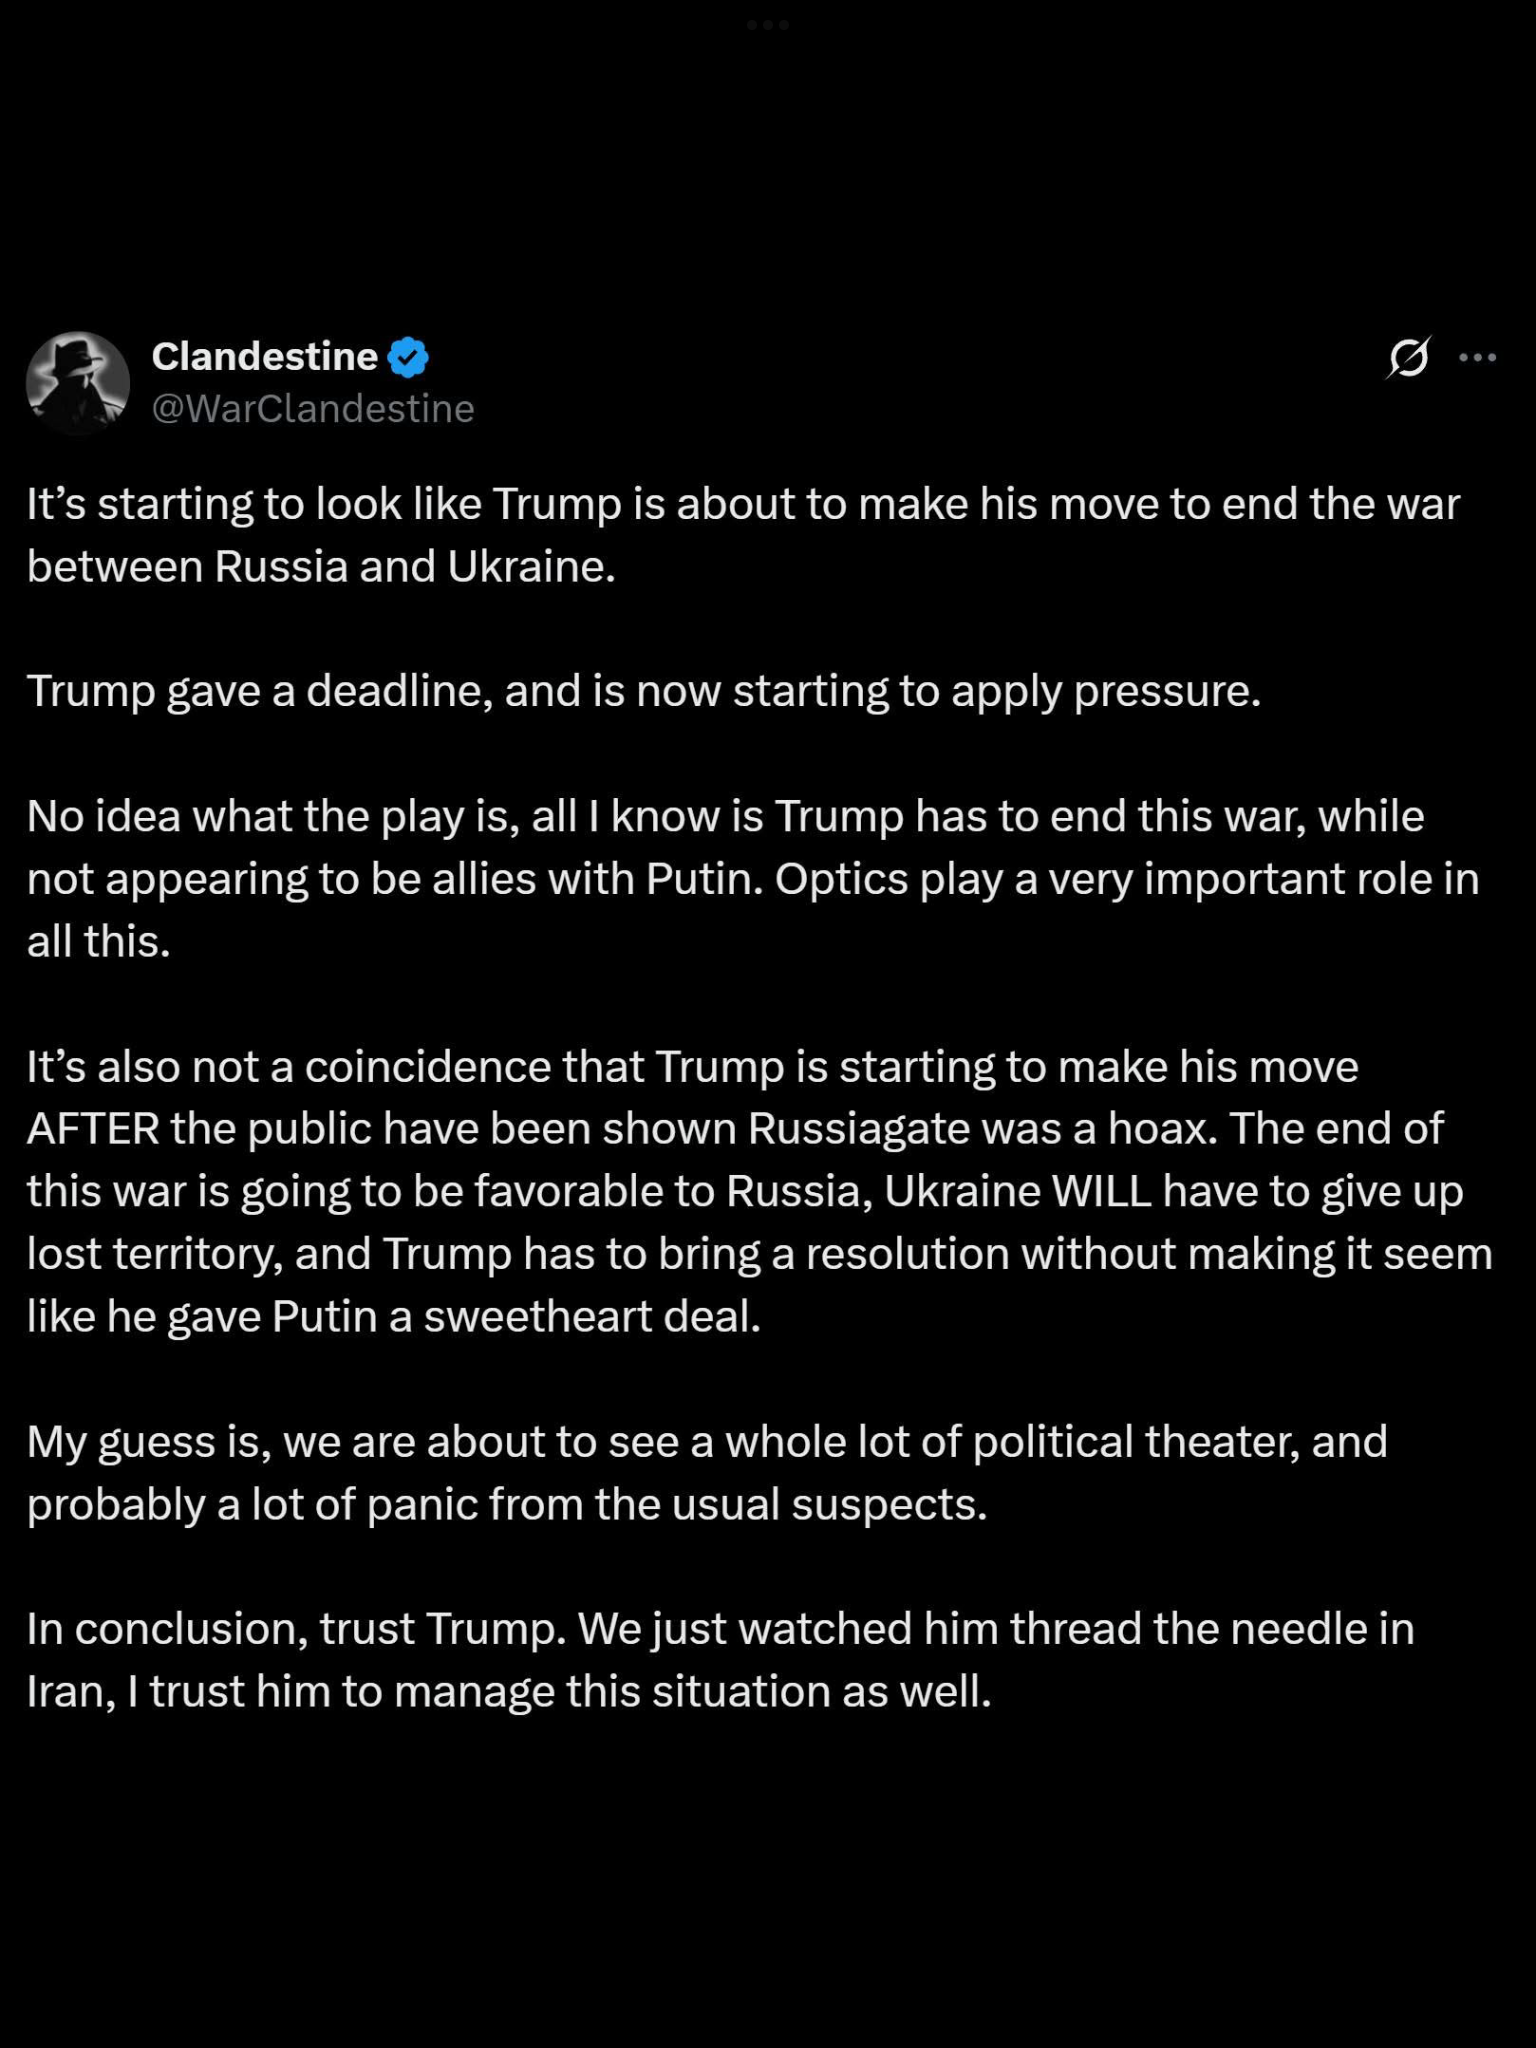Click the short line "all this."
This screenshot has width=1536, height=2048.
[x=99, y=941]
